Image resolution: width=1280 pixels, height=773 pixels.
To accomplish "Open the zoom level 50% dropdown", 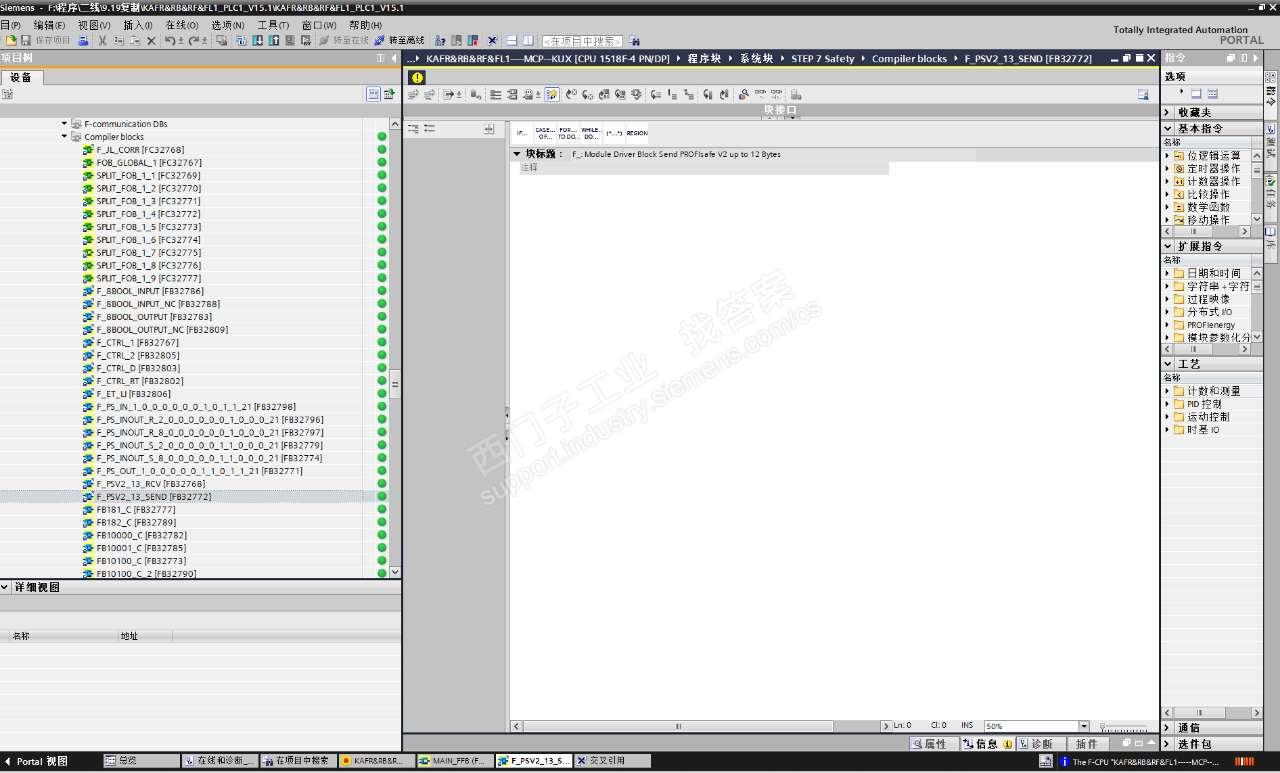I will point(1084,726).
